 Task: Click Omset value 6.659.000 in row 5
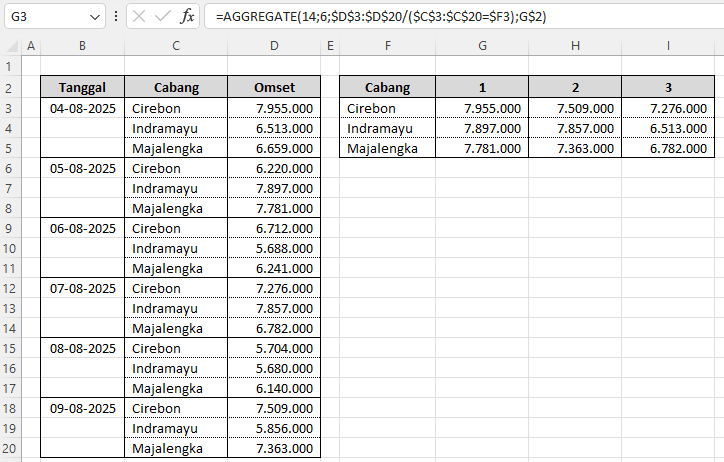pyautogui.click(x=274, y=148)
